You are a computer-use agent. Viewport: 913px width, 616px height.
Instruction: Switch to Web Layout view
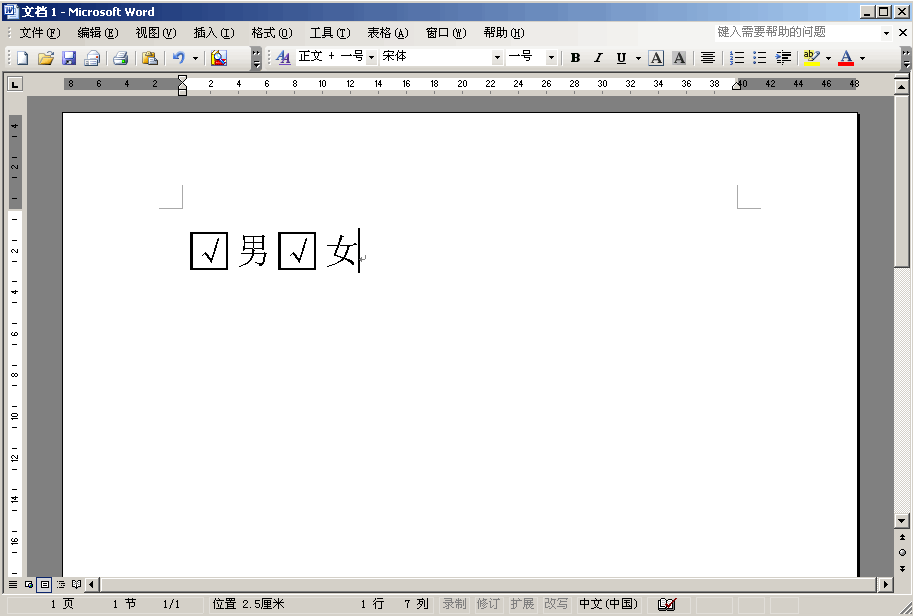click(29, 584)
